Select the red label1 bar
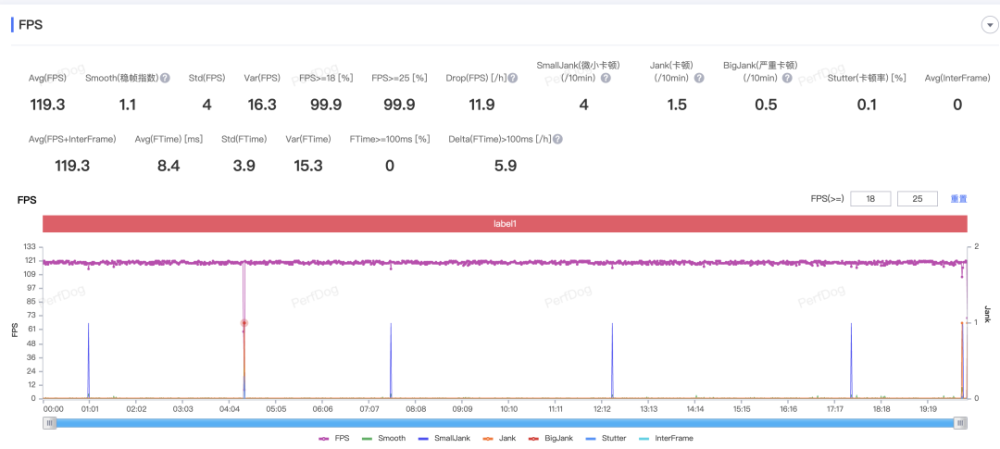The height and width of the screenshot is (449, 1000). click(x=505, y=224)
